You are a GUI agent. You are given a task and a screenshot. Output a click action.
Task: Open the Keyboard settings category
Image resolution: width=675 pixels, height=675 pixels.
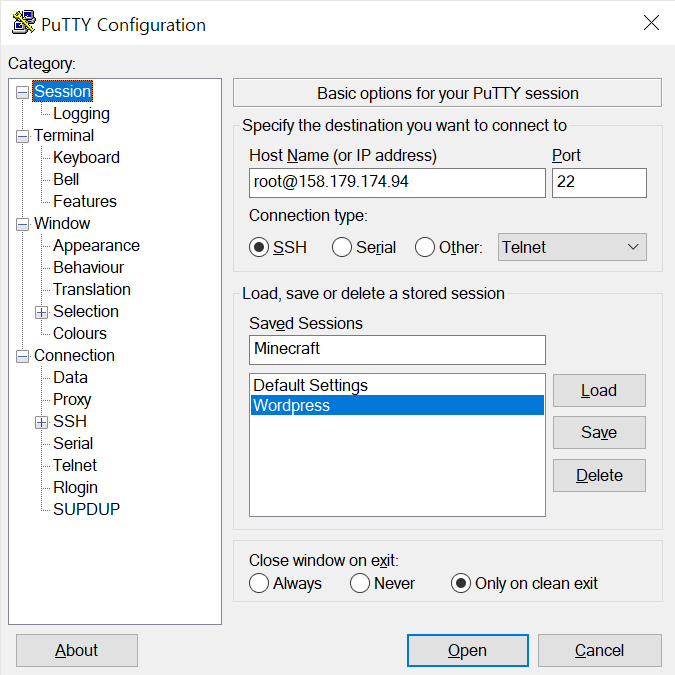[x=86, y=158]
